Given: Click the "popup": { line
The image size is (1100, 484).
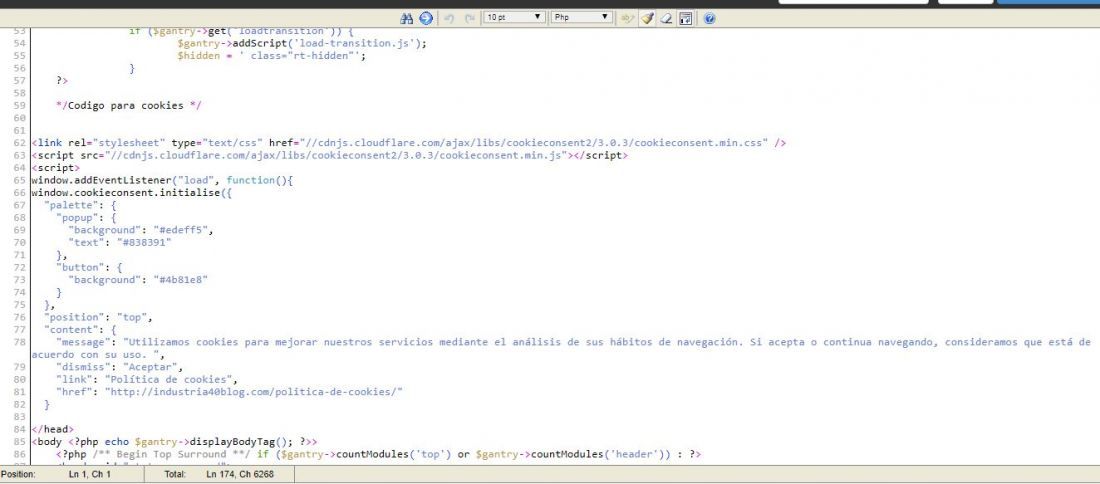Looking at the screenshot, I should pos(86,217).
